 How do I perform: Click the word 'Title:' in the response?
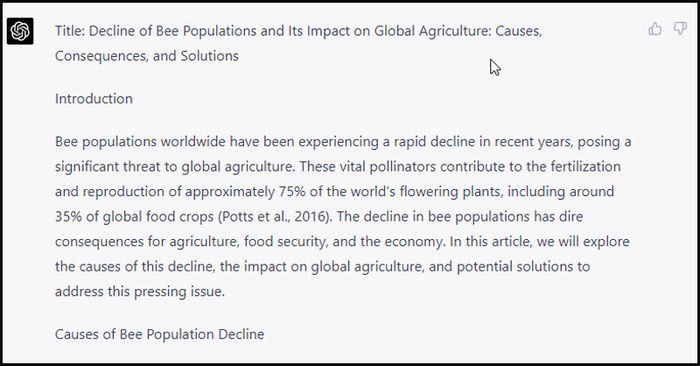(x=70, y=31)
